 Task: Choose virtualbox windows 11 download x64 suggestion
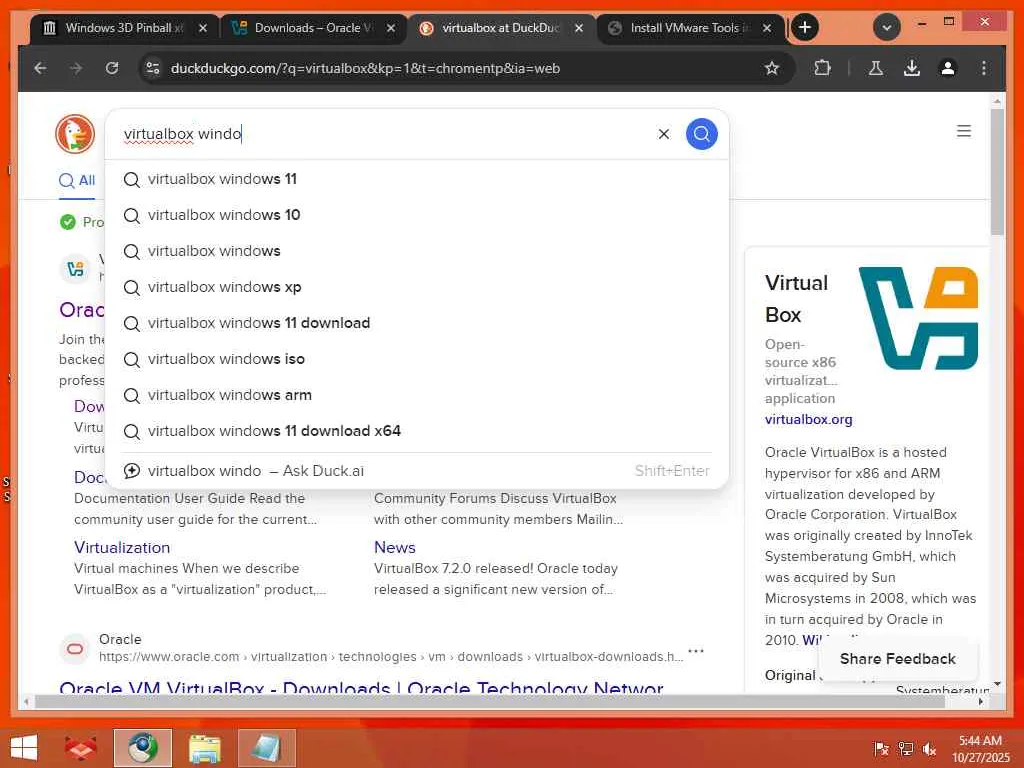[417, 431]
